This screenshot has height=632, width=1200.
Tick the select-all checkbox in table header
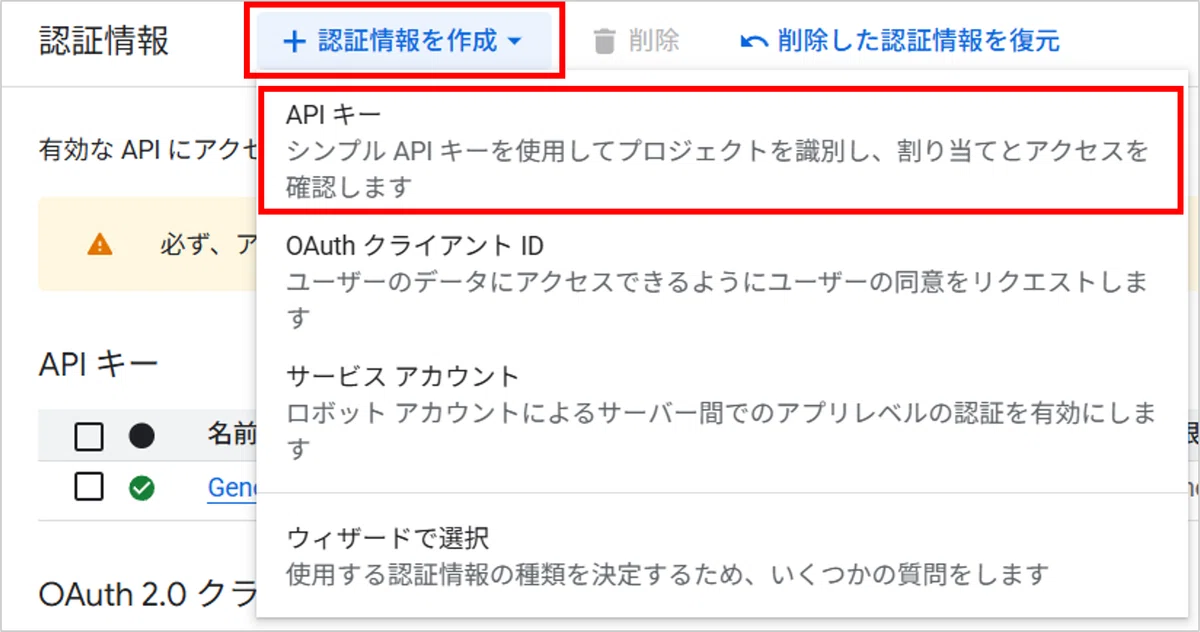[89, 436]
